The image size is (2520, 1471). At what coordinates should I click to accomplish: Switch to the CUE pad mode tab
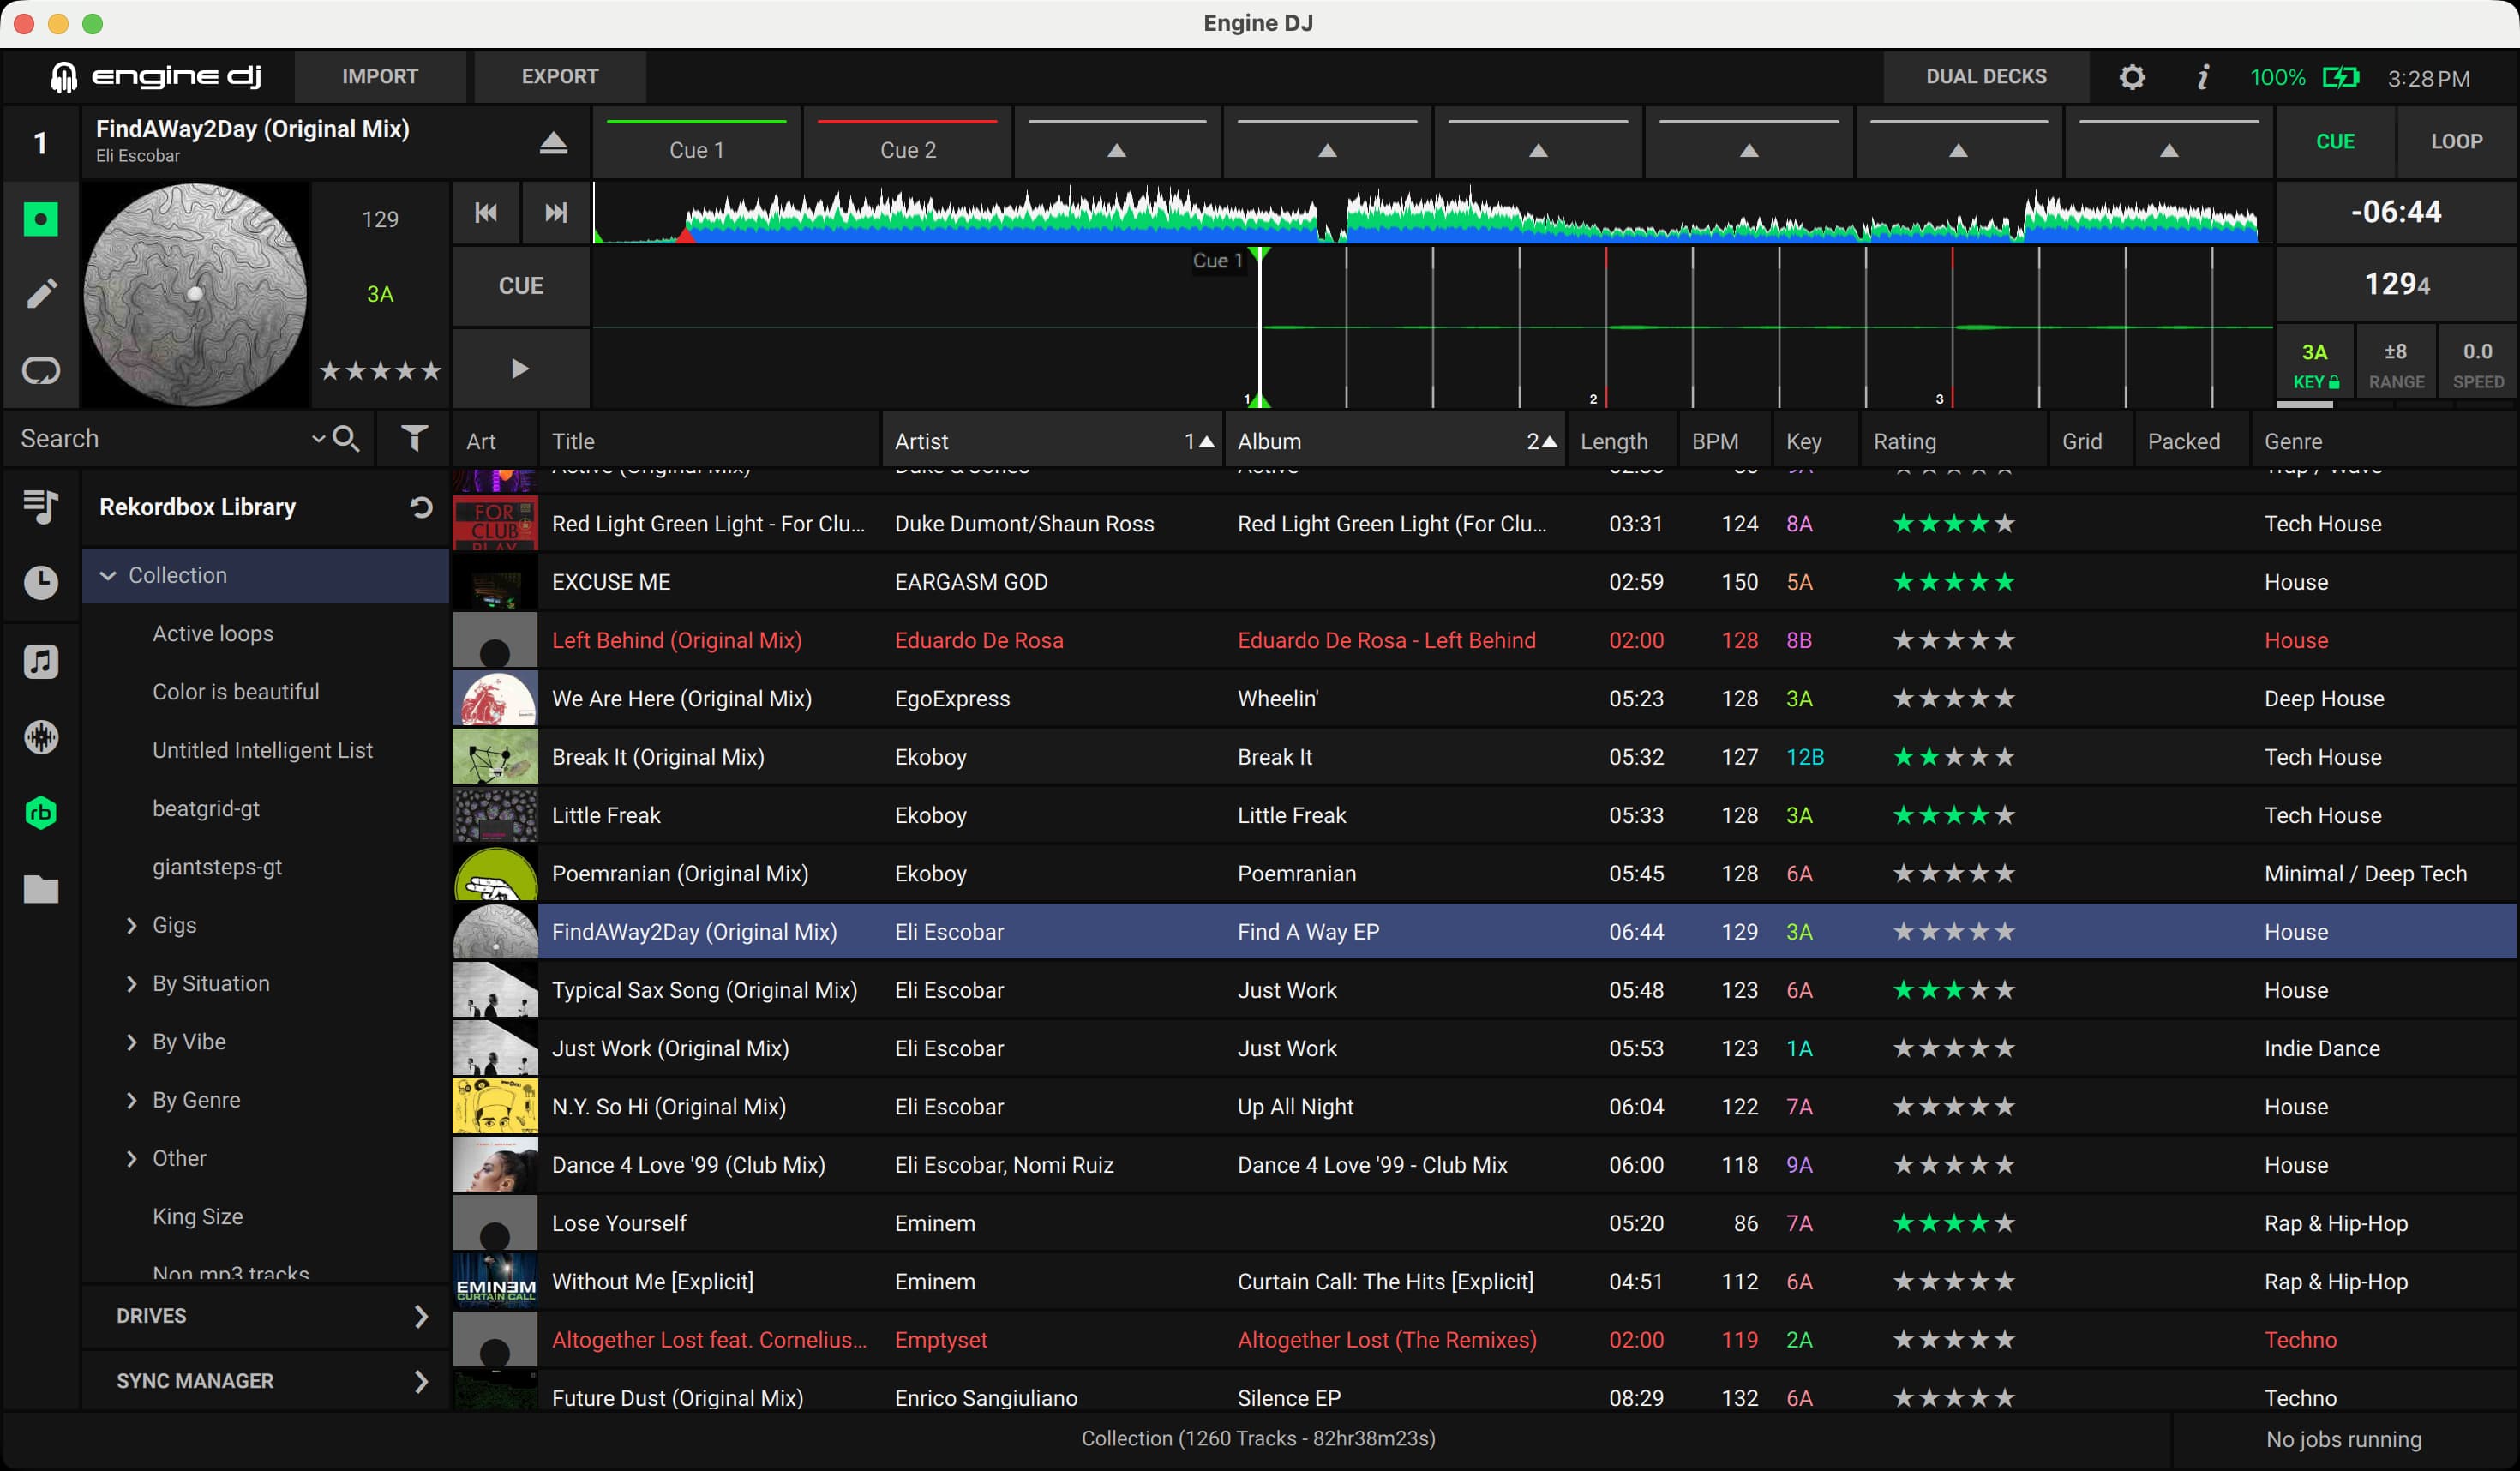(2335, 141)
